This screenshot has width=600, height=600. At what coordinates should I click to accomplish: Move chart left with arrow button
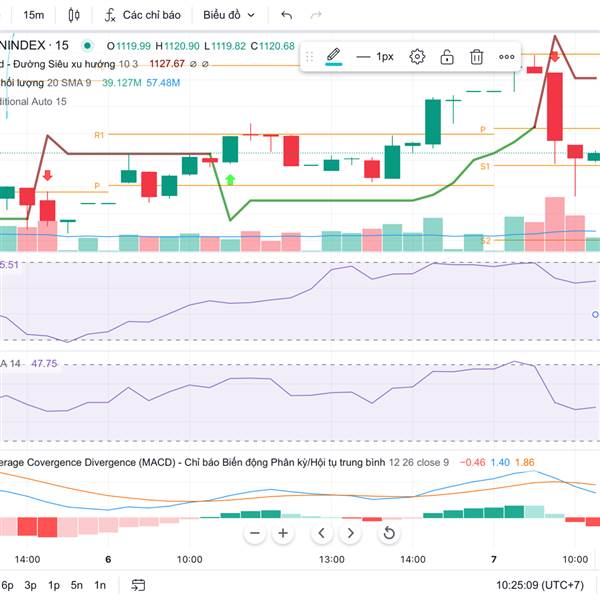322,533
